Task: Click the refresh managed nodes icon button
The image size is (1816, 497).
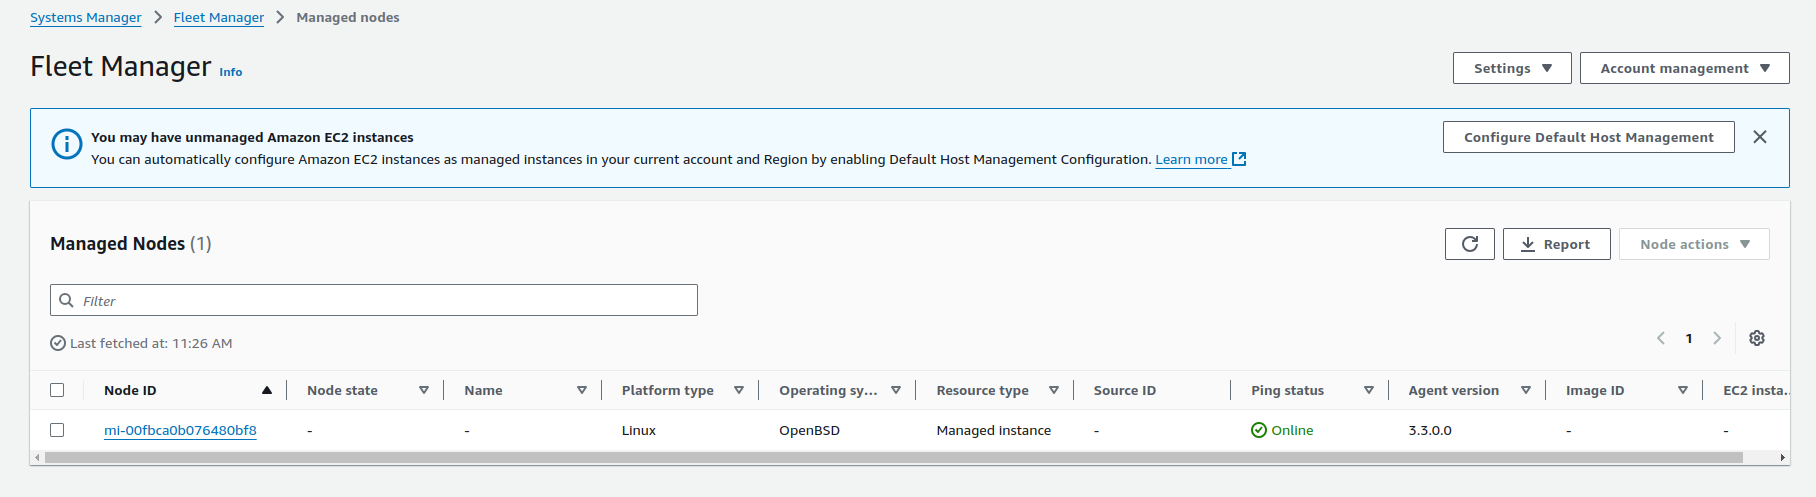Action: 1469,244
